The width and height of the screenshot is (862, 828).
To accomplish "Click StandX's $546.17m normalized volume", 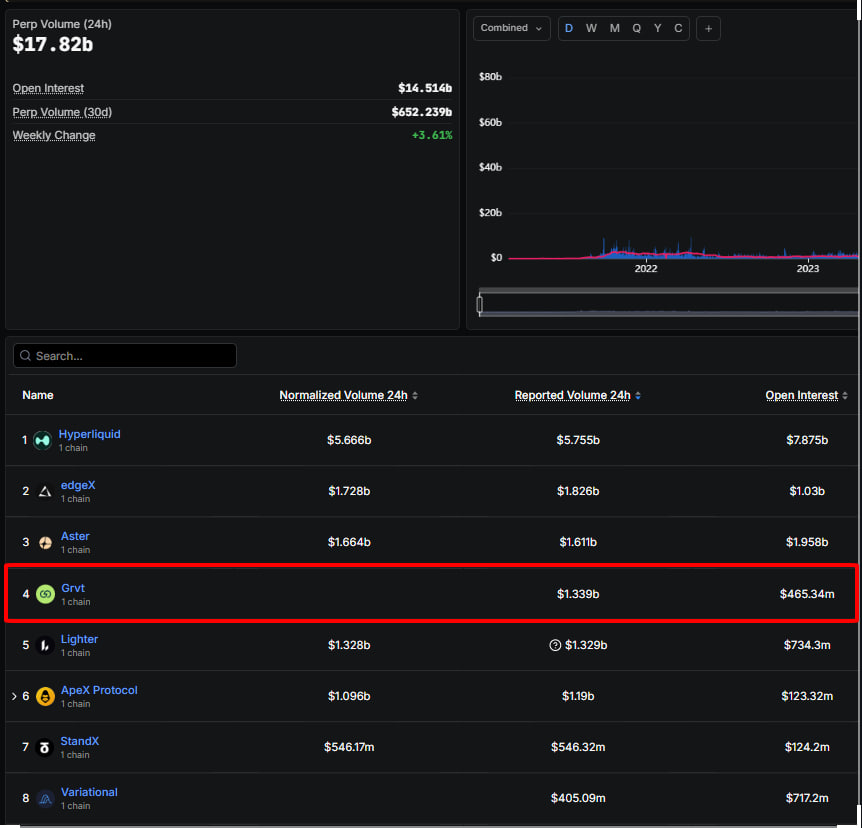I will pos(349,748).
